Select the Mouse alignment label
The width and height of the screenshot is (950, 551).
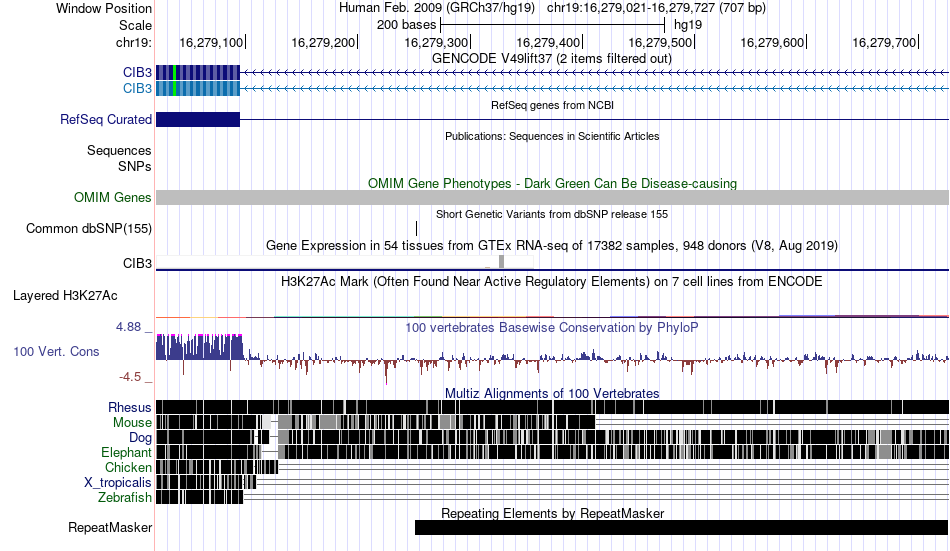132,422
